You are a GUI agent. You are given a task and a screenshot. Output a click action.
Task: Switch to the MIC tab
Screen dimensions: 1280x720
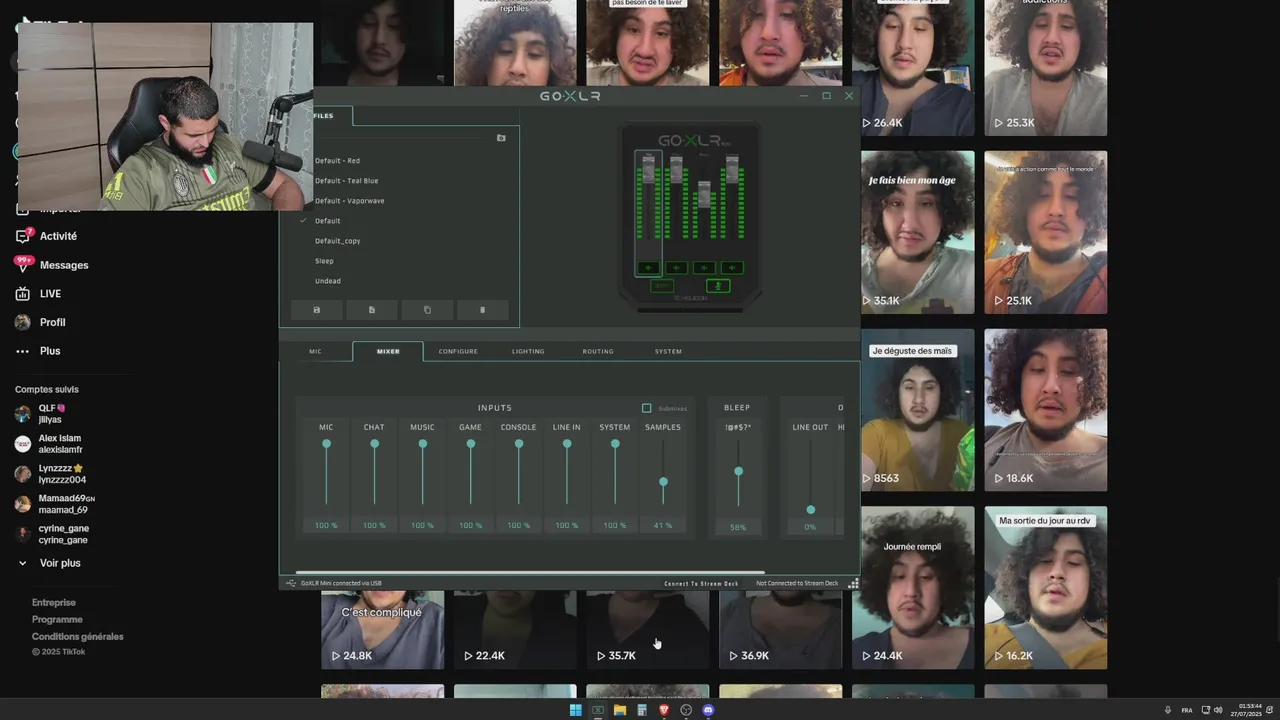(316, 351)
